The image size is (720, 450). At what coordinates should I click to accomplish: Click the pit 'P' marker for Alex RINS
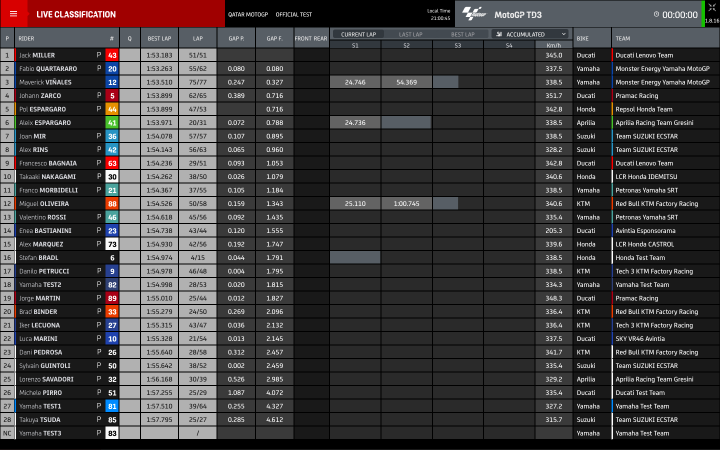coord(99,149)
